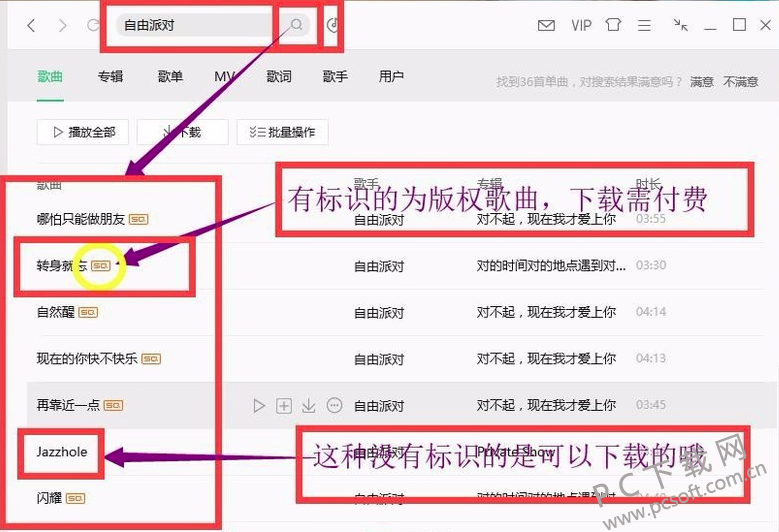Select the song 自然醒
This screenshot has height=532, width=779.
pos(56,312)
